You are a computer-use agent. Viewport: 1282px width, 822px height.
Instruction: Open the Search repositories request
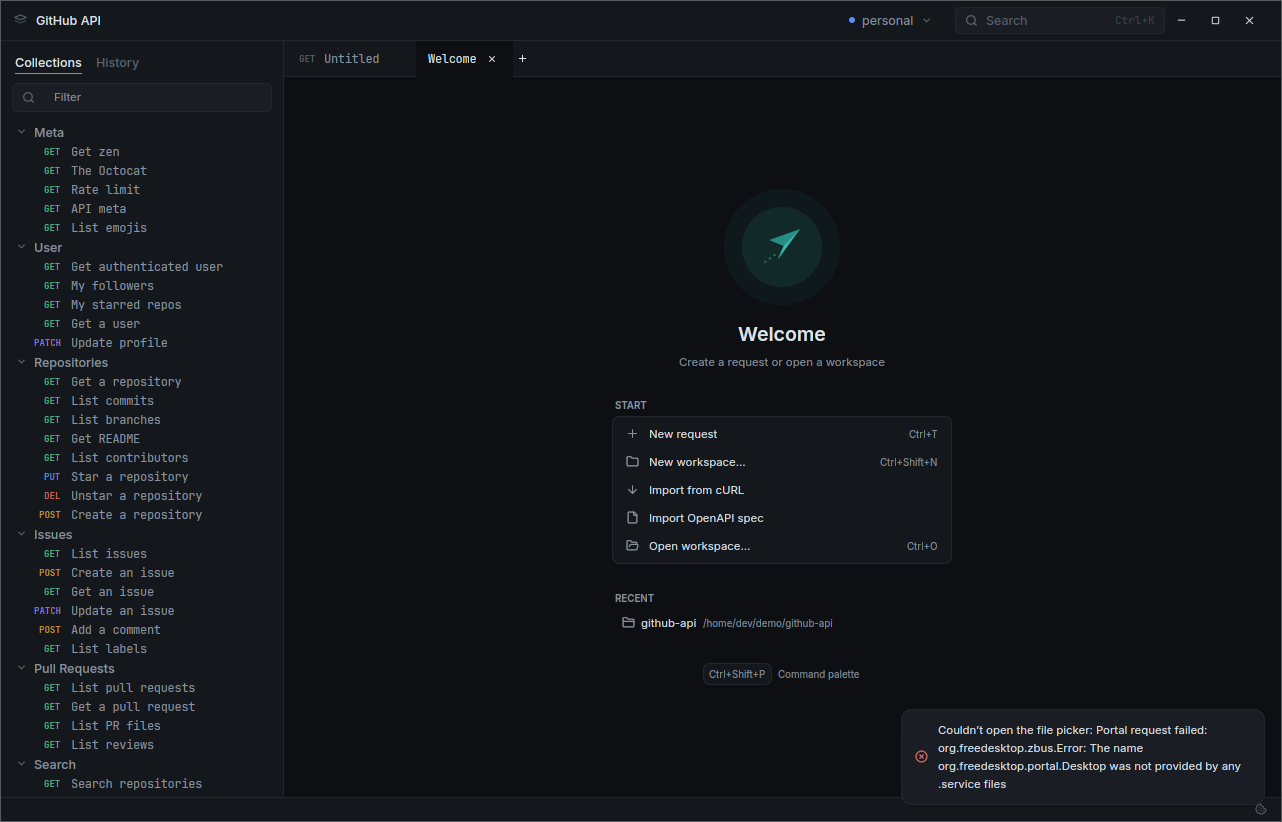tap(142, 784)
